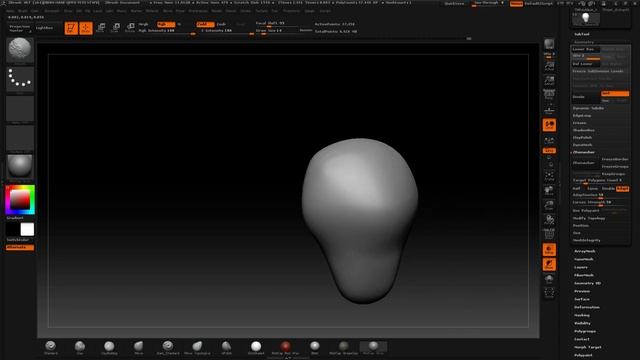Toggle the Zsub sculpt mode button

(221, 24)
